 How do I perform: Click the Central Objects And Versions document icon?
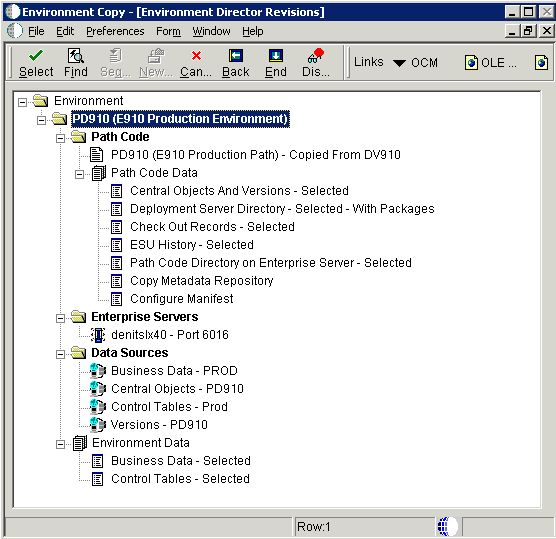(x=117, y=191)
